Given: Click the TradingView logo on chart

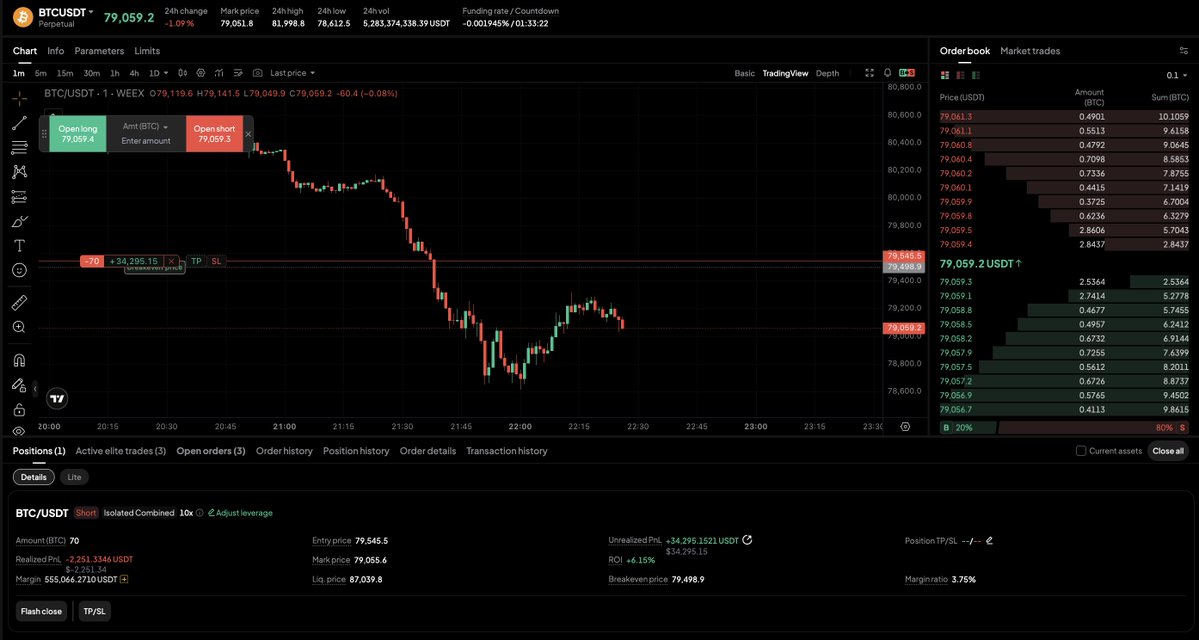Looking at the screenshot, I should (x=57, y=398).
